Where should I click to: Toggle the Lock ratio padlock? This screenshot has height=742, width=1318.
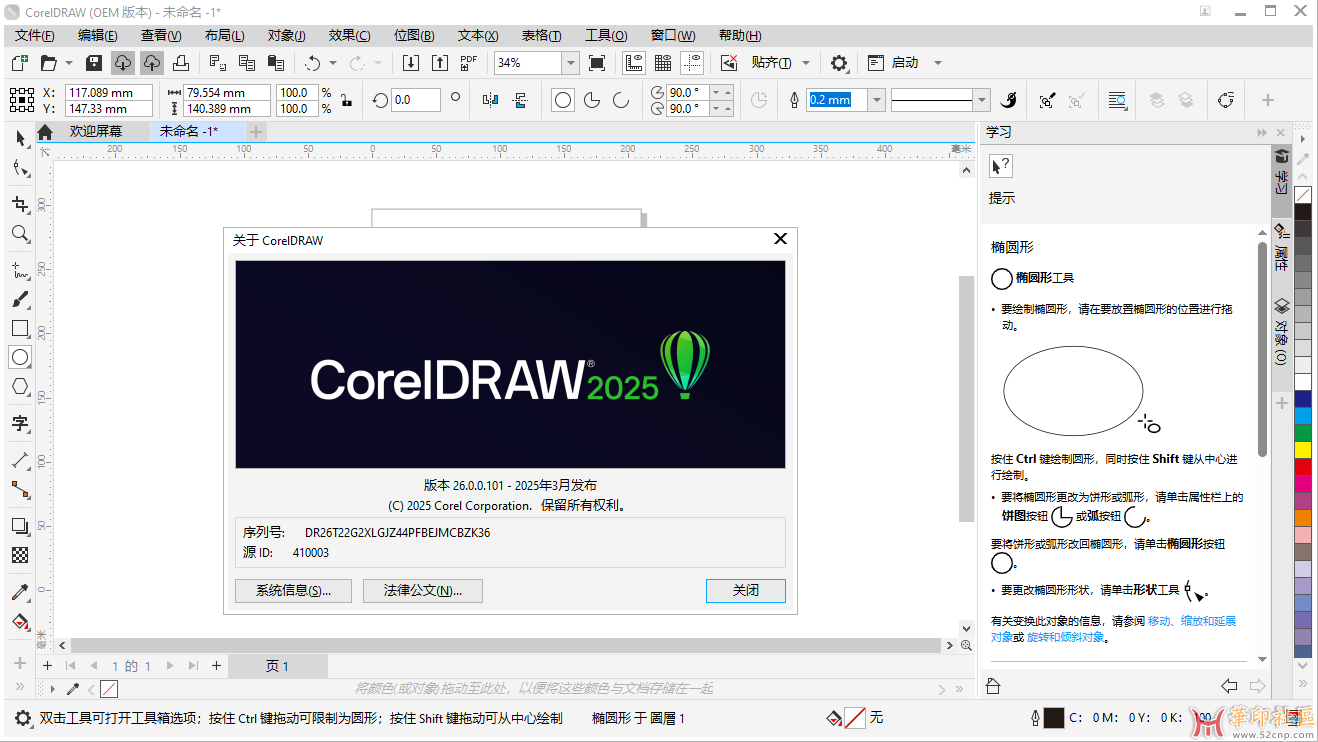[x=346, y=100]
